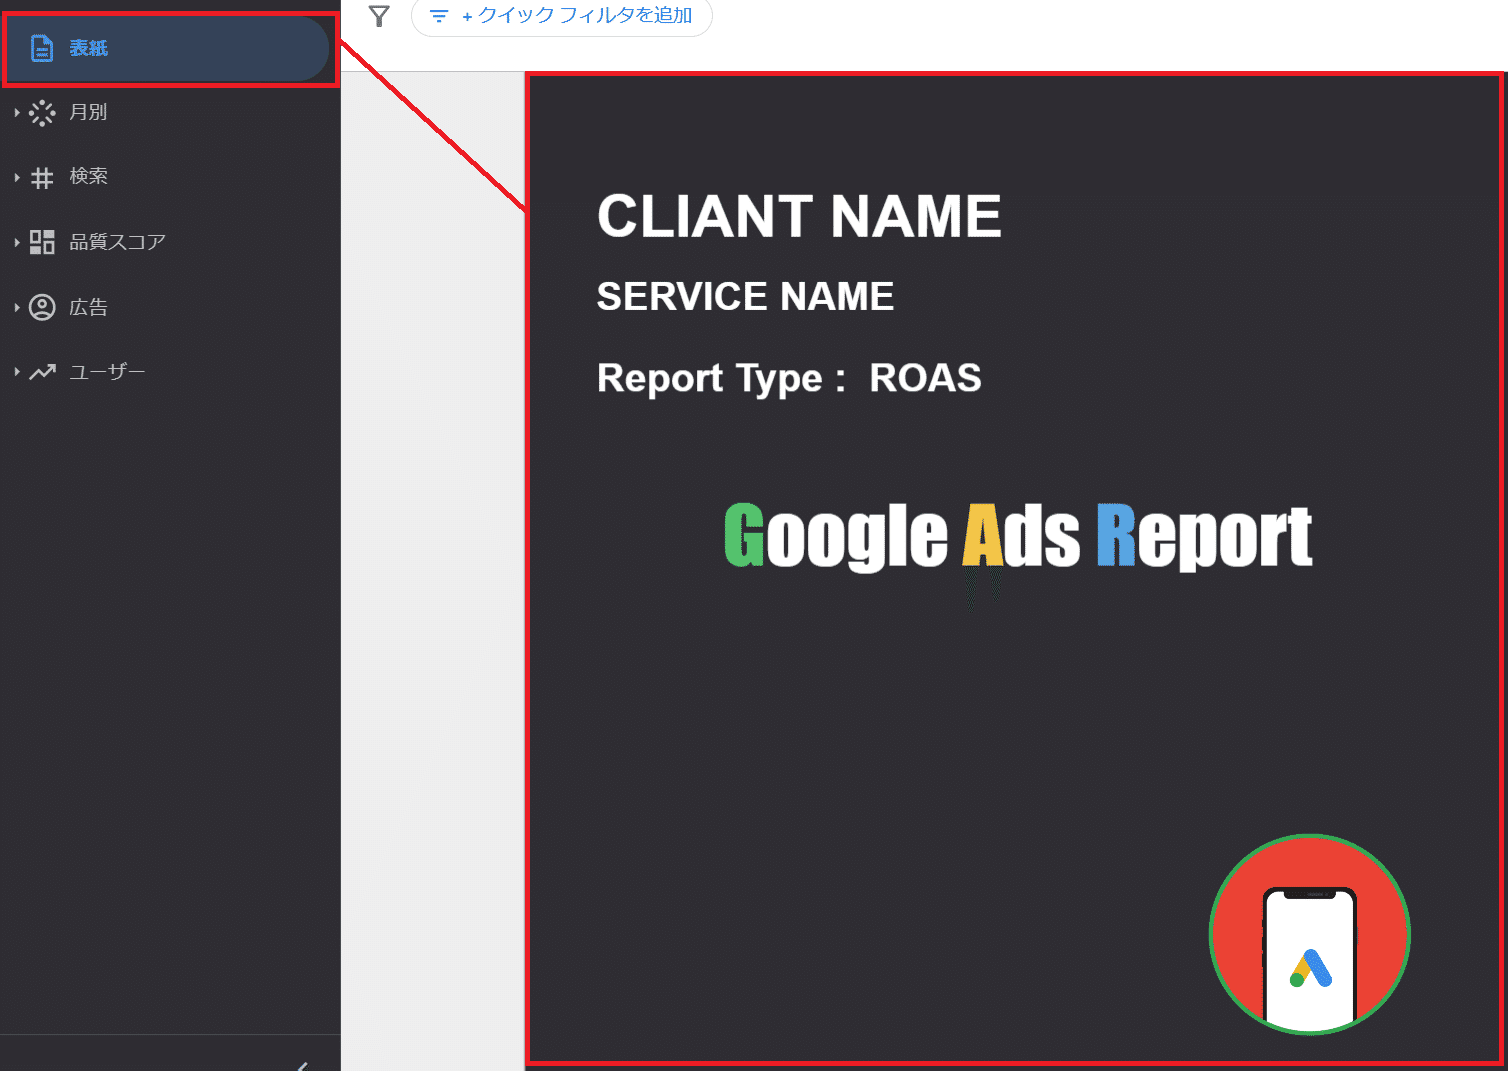Viewport: 1508px width, 1071px height.
Task: Expand the 品質スコア section arrow
Action: [x=17, y=242]
